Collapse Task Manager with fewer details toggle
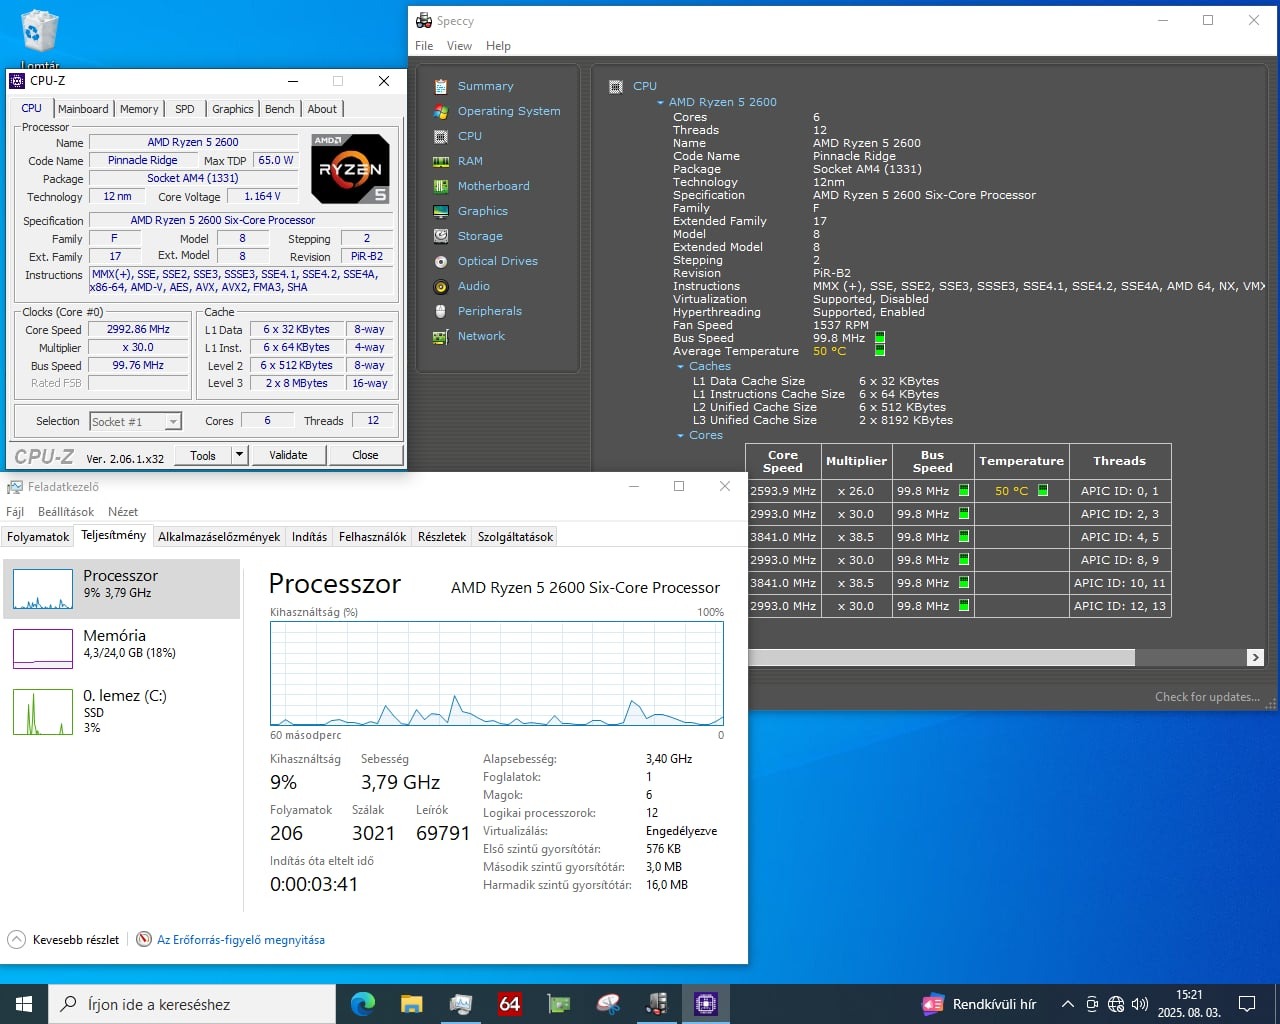Viewport: 1280px width, 1024px height. tap(64, 939)
